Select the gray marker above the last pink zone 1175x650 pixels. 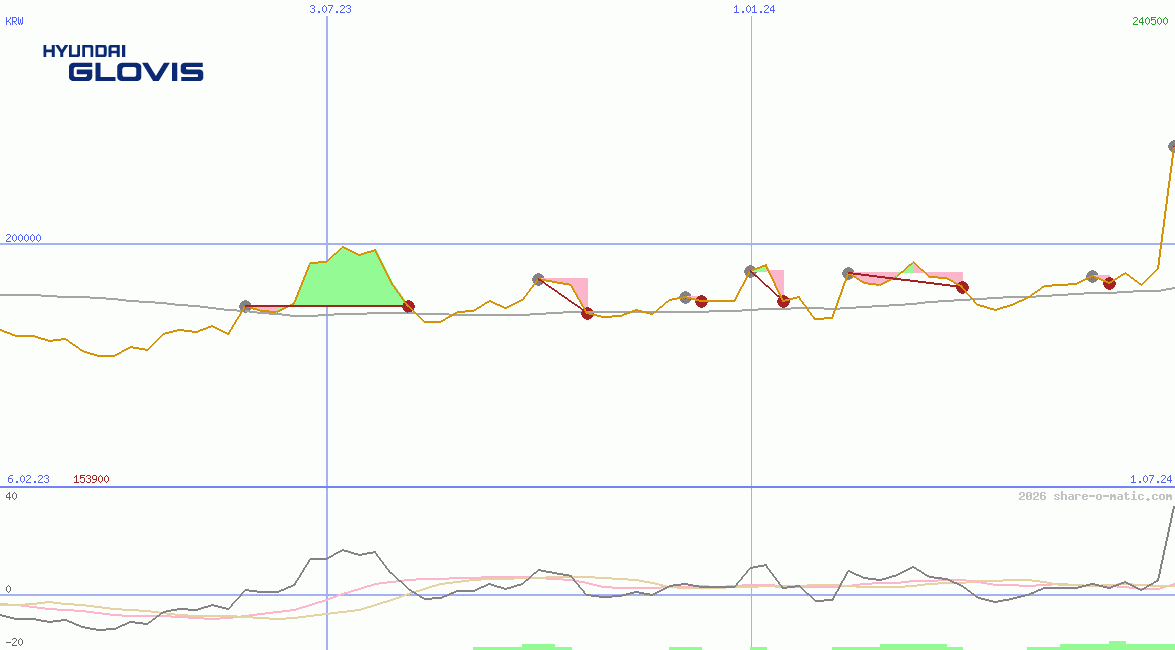coord(1091,276)
